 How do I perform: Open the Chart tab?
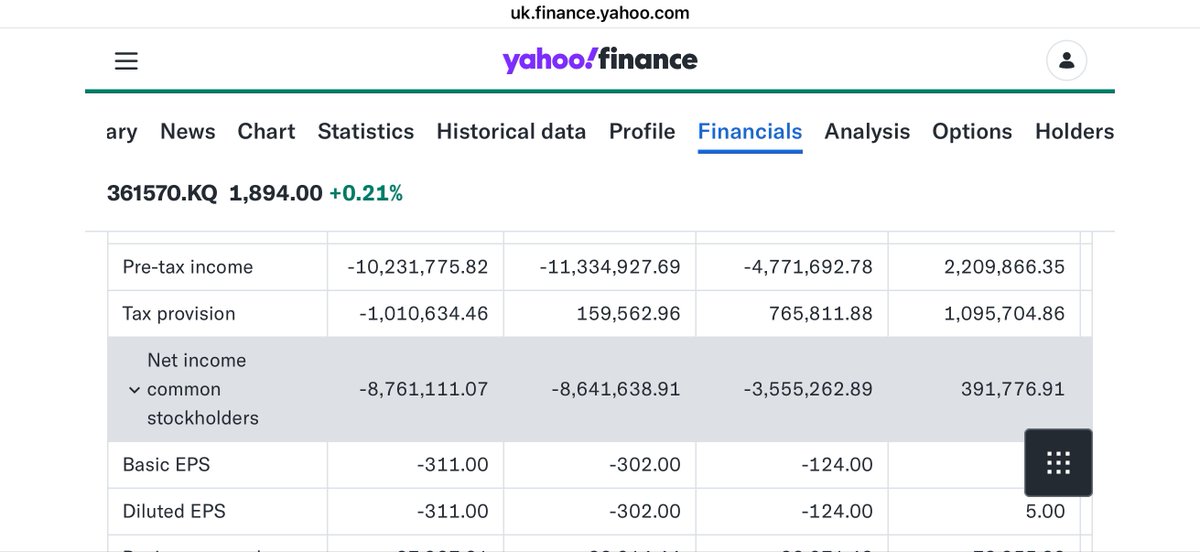(266, 131)
